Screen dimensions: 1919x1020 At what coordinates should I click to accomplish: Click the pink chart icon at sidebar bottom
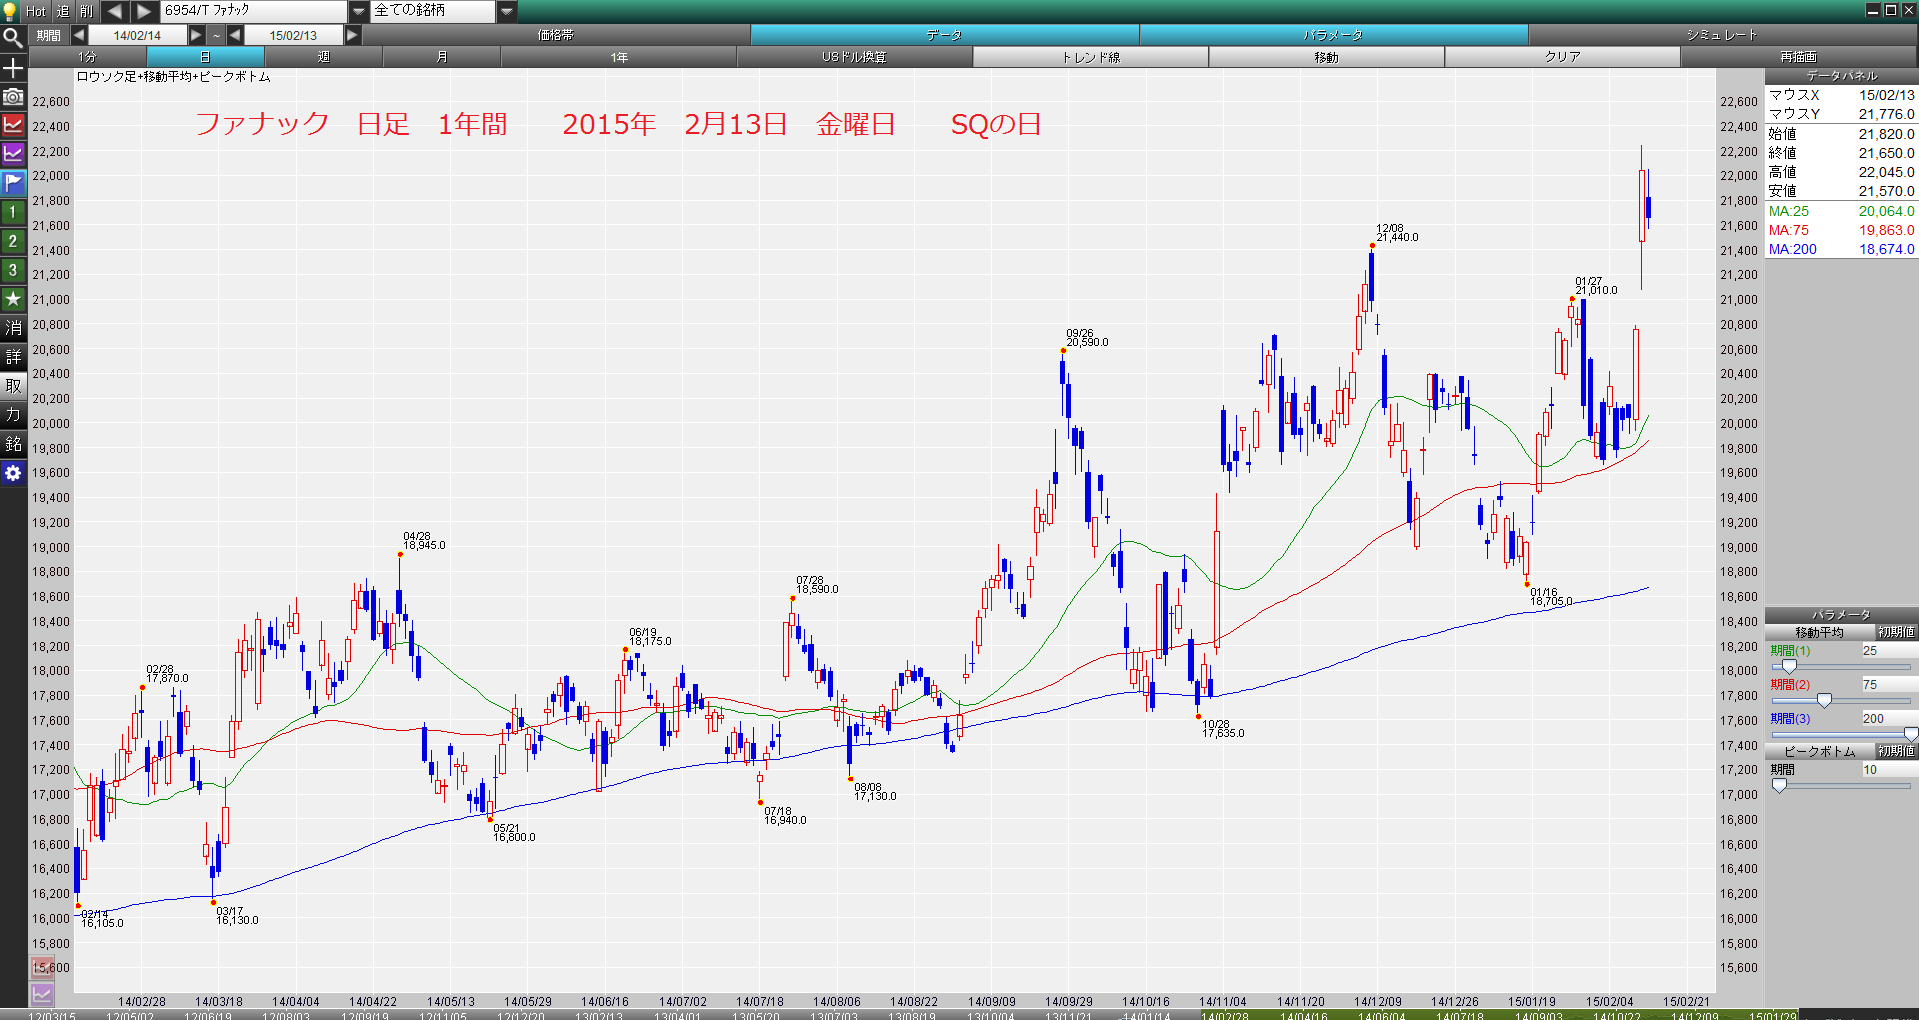pyautogui.click(x=42, y=968)
